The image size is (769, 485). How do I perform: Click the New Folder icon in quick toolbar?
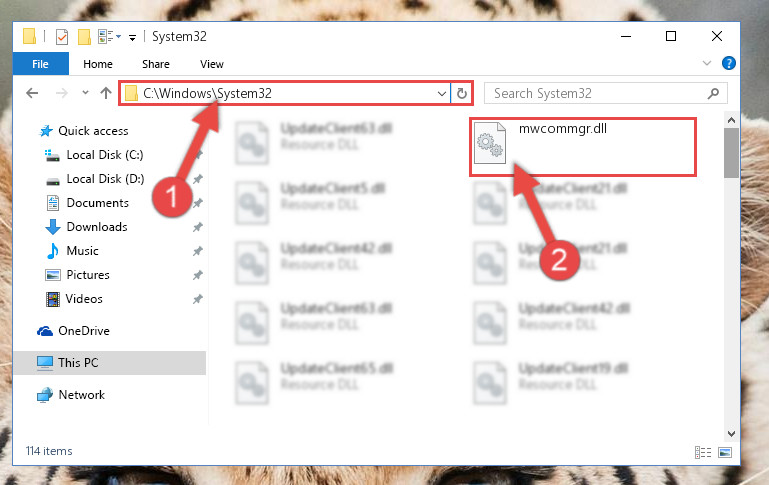(x=84, y=37)
